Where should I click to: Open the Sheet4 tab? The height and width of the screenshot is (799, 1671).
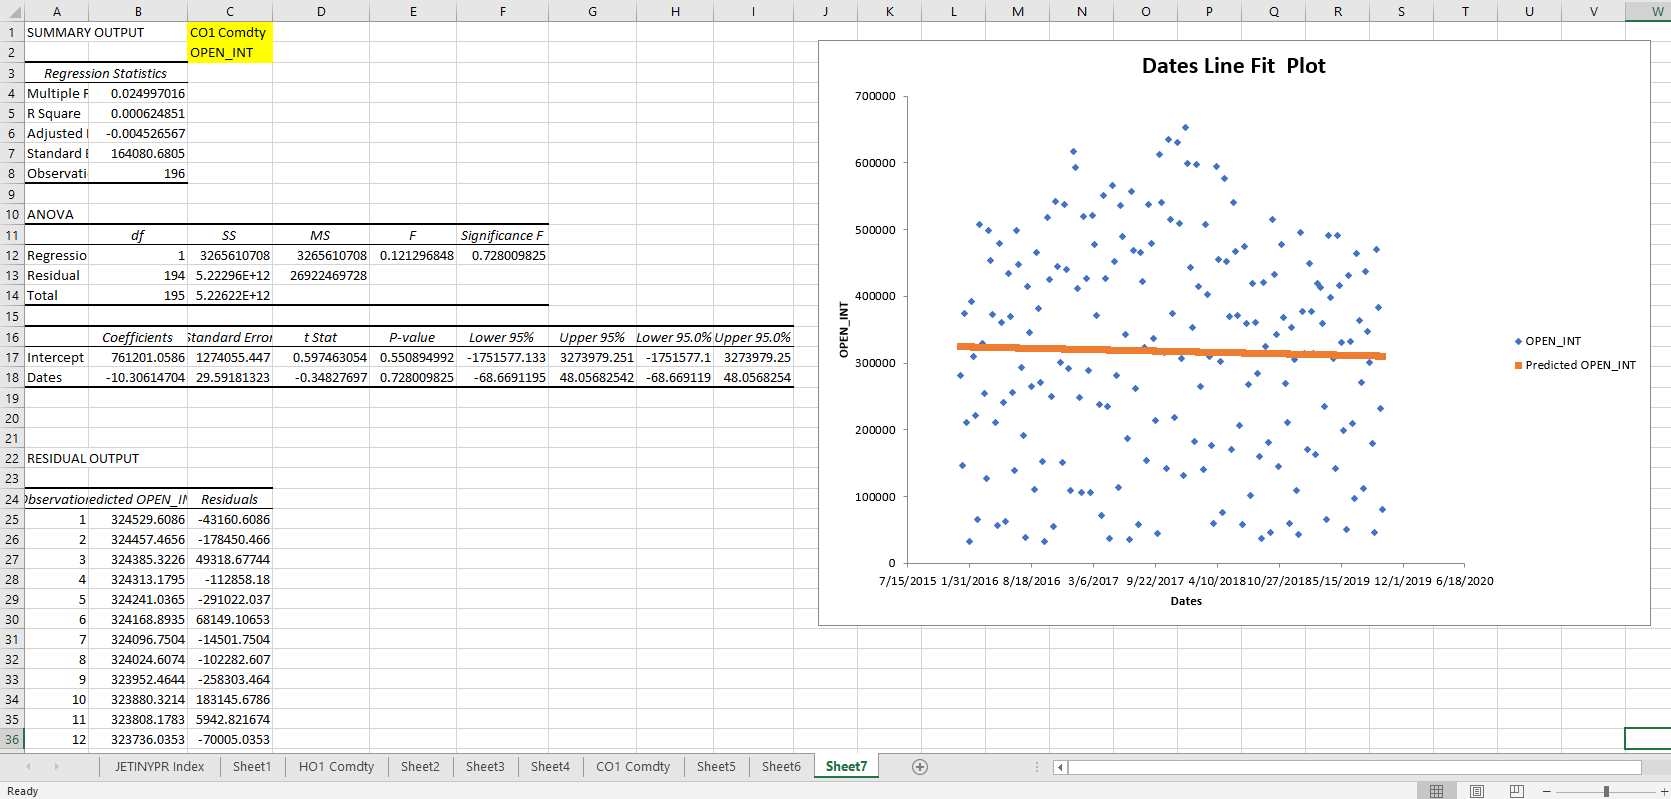[550, 767]
